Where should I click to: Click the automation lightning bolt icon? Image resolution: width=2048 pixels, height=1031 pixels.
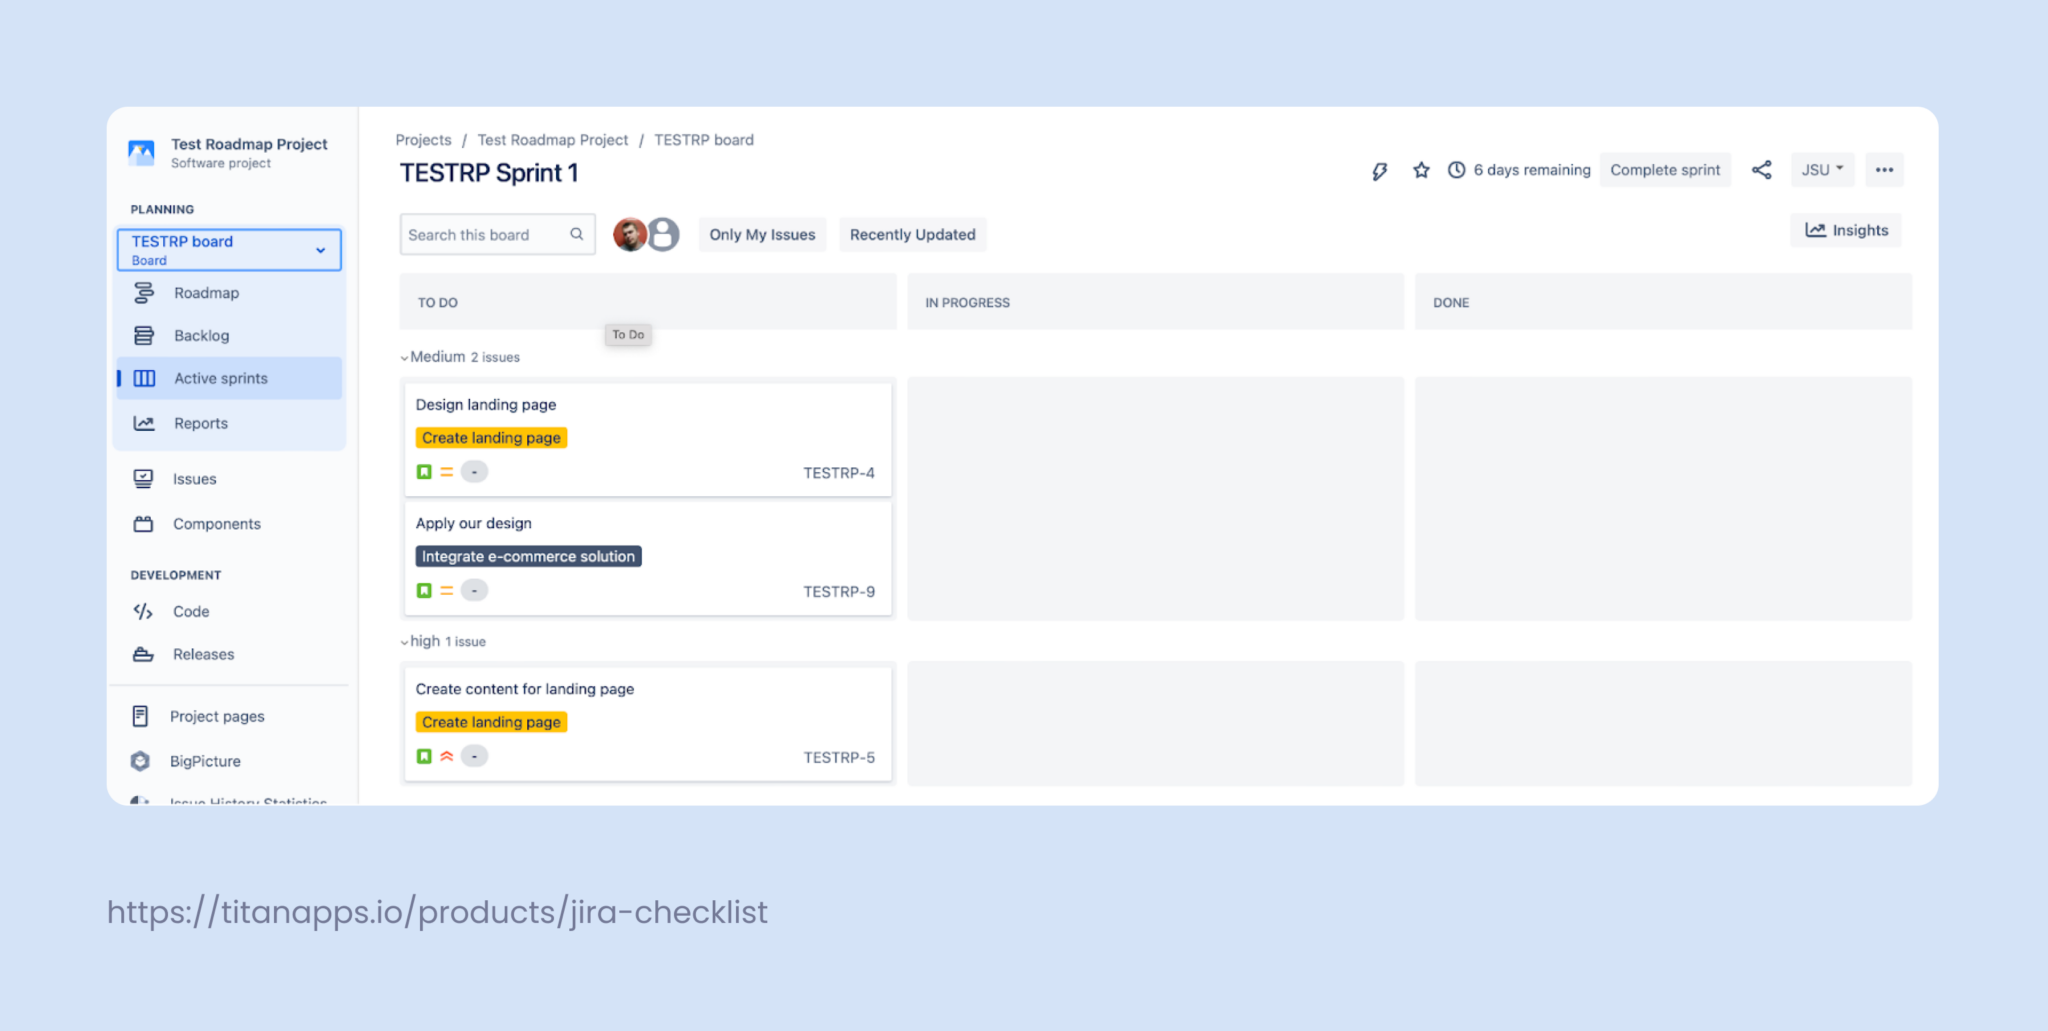point(1379,171)
